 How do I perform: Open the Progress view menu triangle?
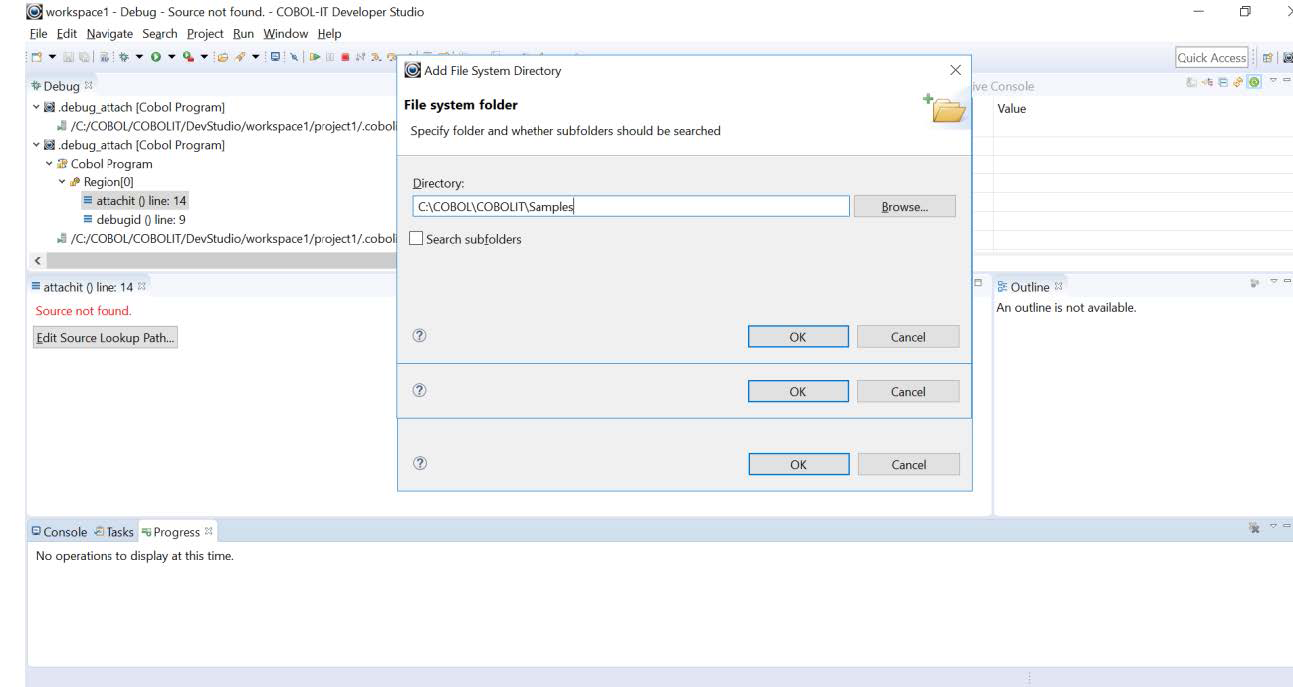pyautogui.click(x=1273, y=526)
